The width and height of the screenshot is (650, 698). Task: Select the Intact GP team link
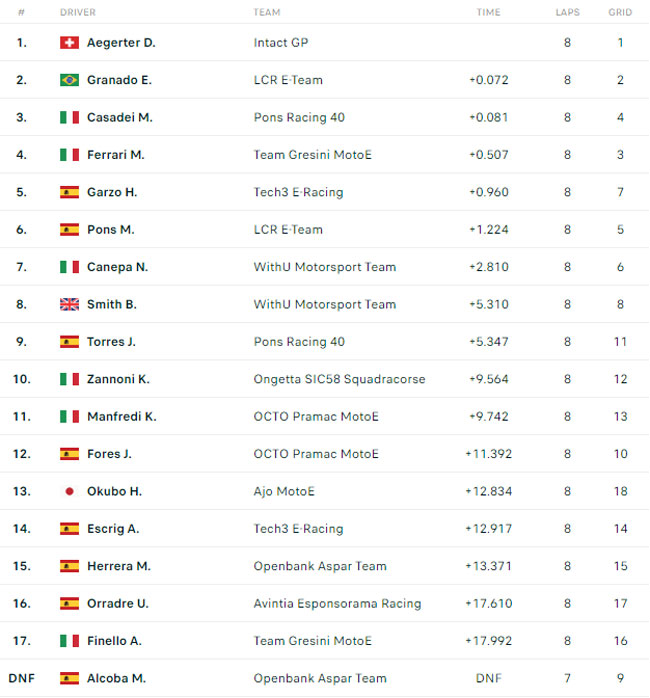(x=281, y=43)
